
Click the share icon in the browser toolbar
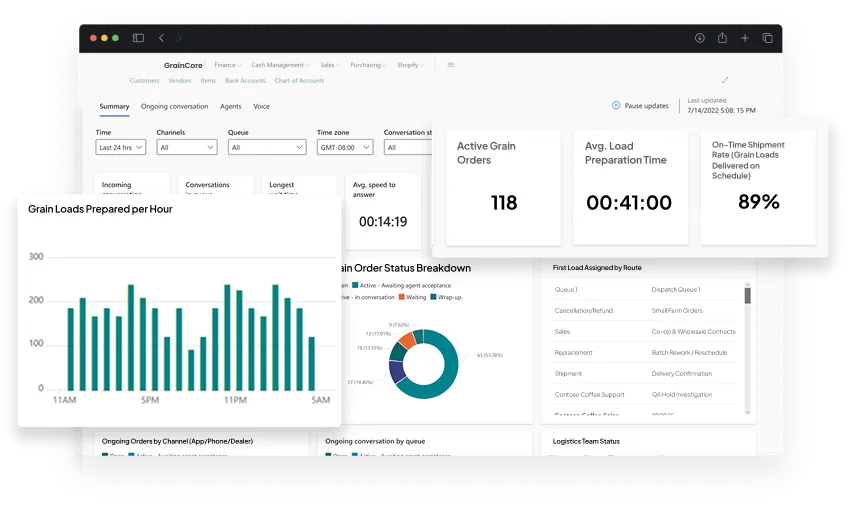pos(722,38)
